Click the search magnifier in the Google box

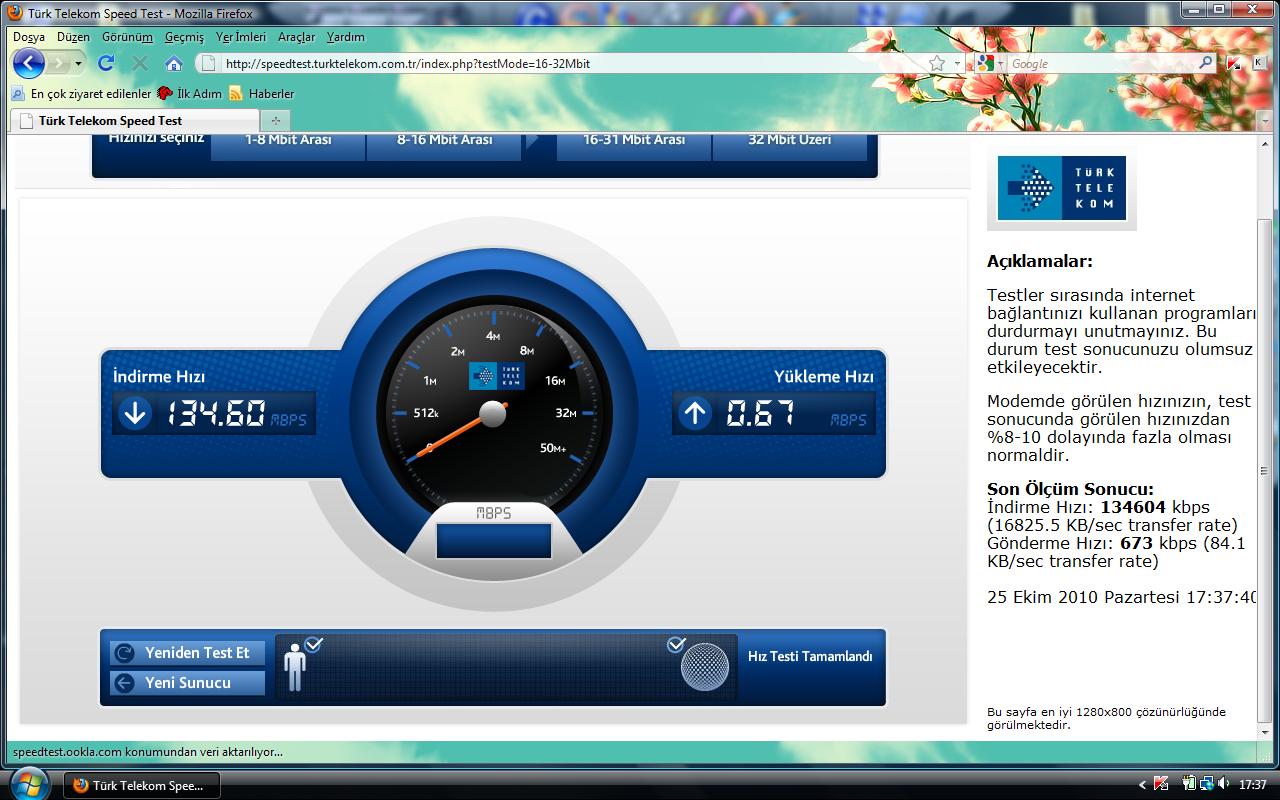tap(1205, 63)
